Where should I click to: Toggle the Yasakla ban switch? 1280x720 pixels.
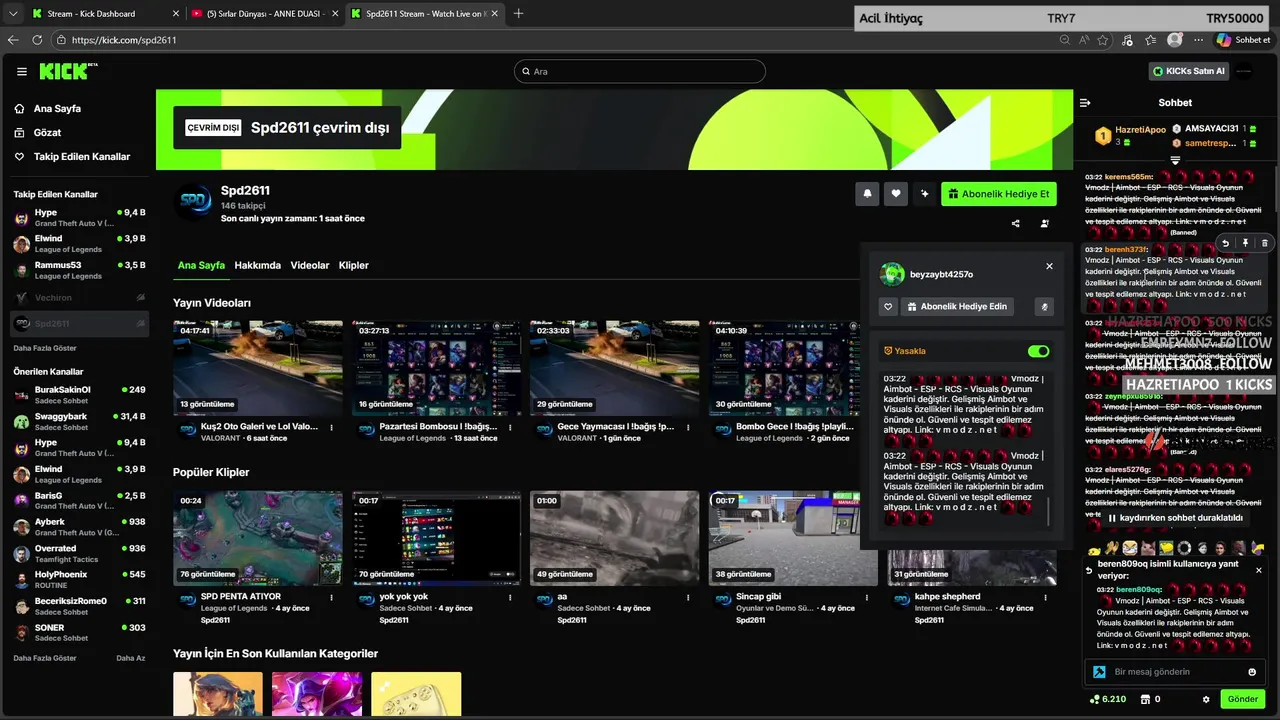tap(1038, 351)
